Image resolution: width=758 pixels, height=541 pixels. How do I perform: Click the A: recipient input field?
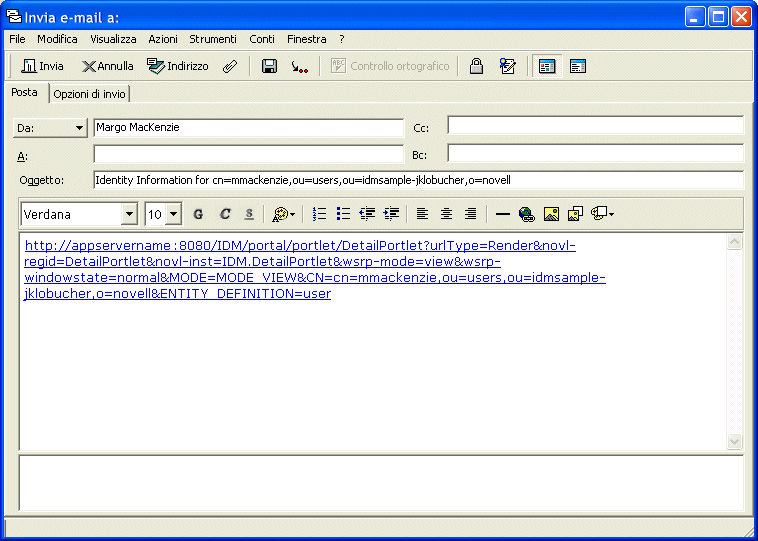coord(248,154)
